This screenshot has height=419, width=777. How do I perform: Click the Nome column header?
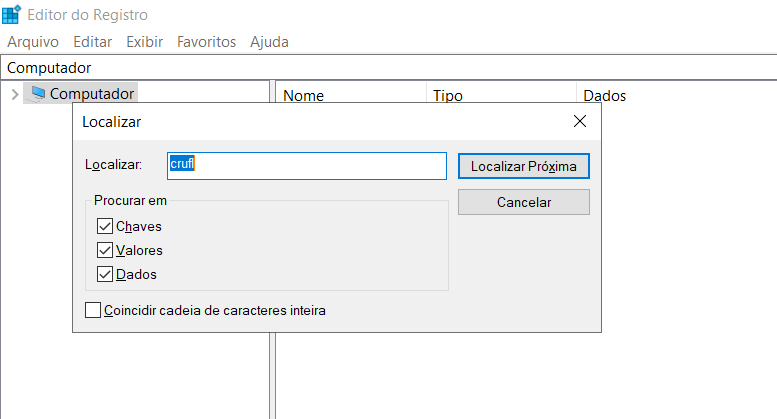click(350, 96)
